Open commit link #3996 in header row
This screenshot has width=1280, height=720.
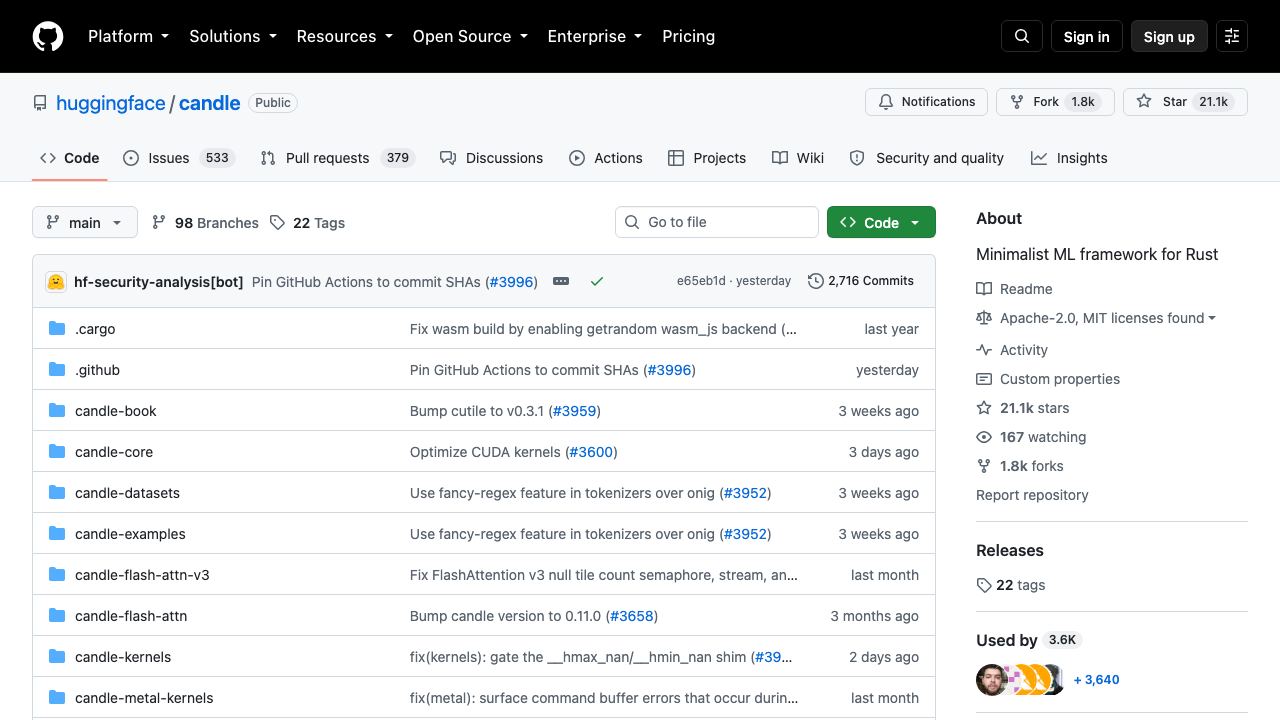coord(512,282)
